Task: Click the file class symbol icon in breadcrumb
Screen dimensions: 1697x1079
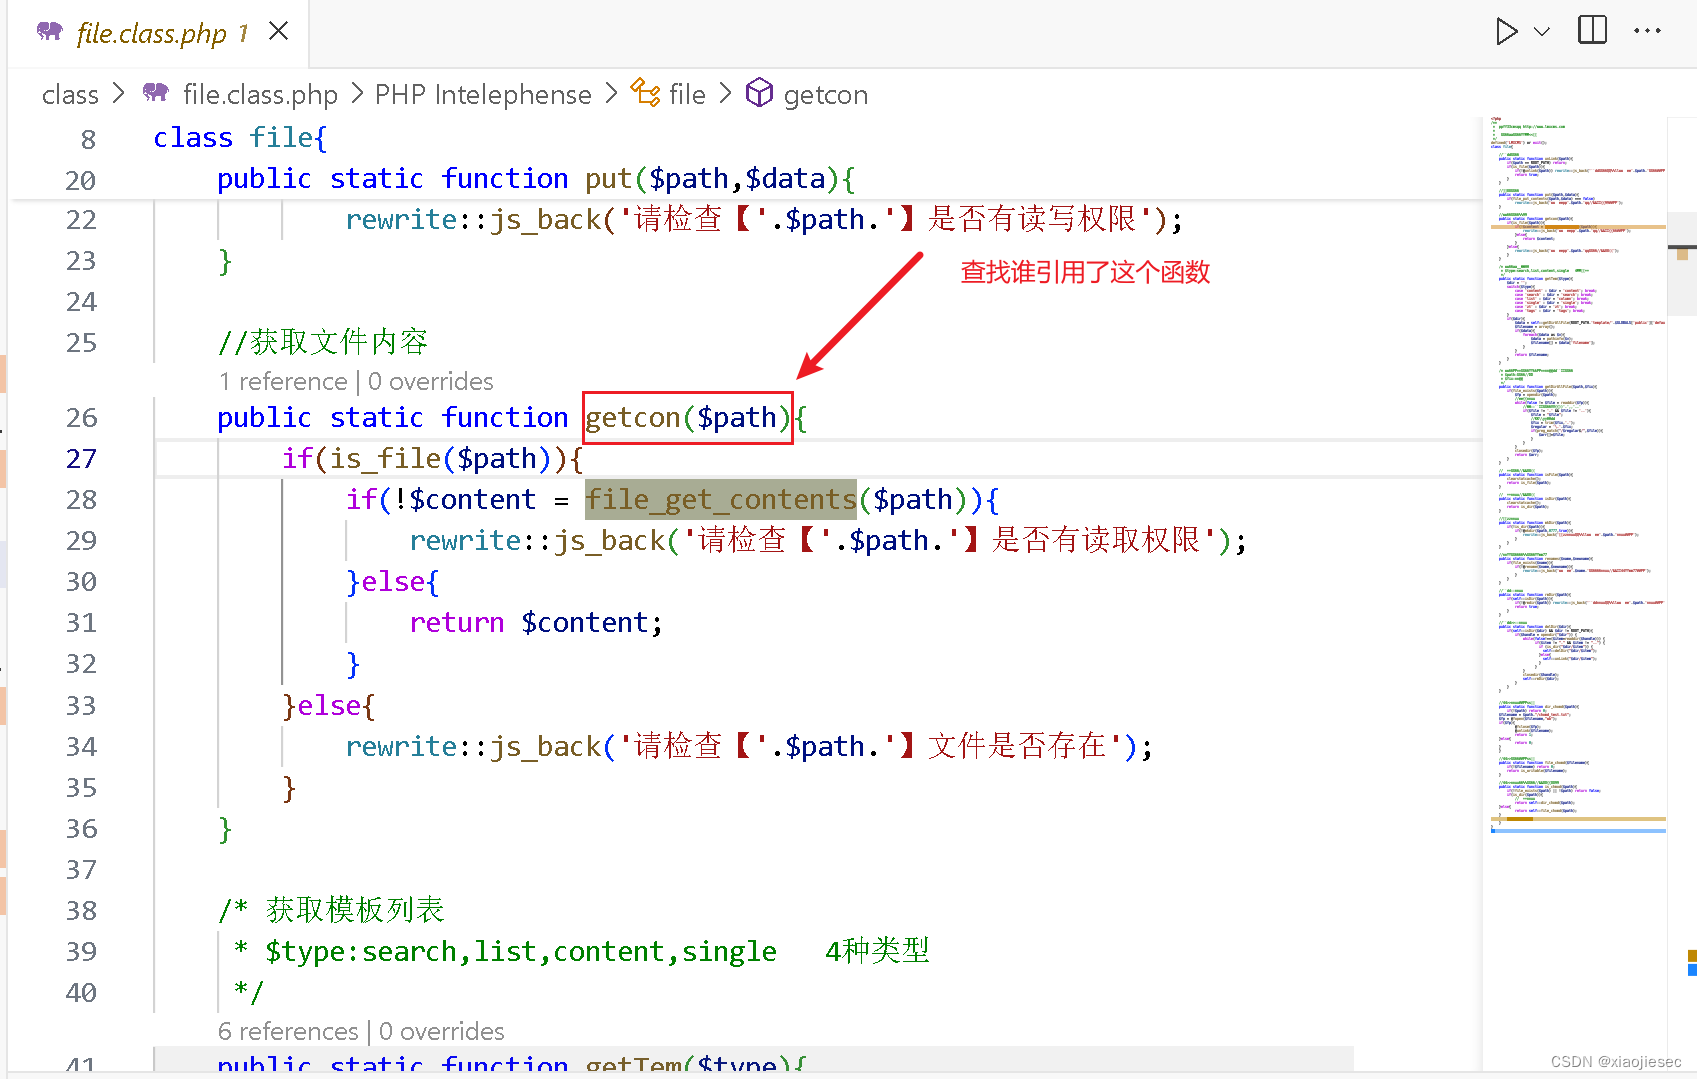Action: (646, 93)
